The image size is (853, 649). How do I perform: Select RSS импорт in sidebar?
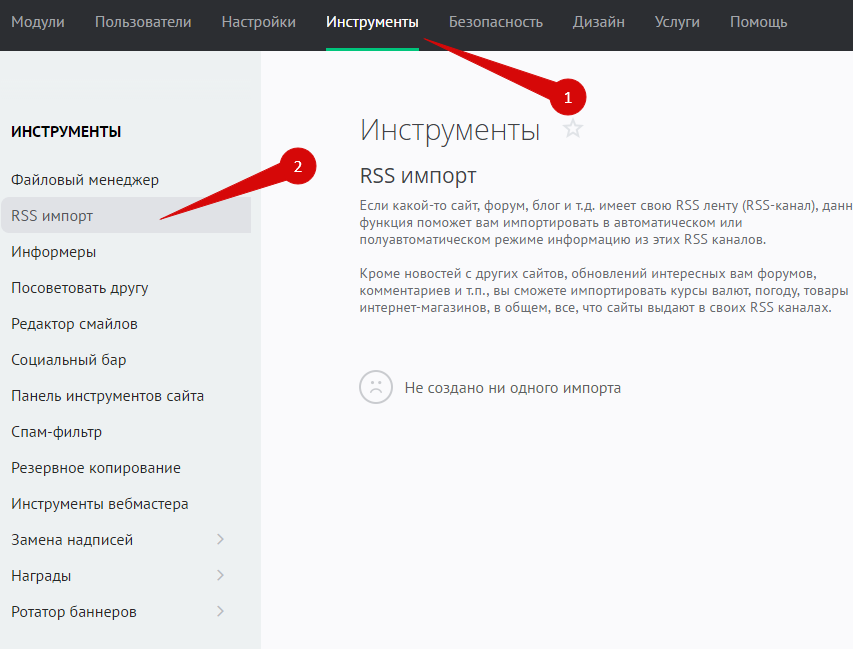tap(53, 216)
